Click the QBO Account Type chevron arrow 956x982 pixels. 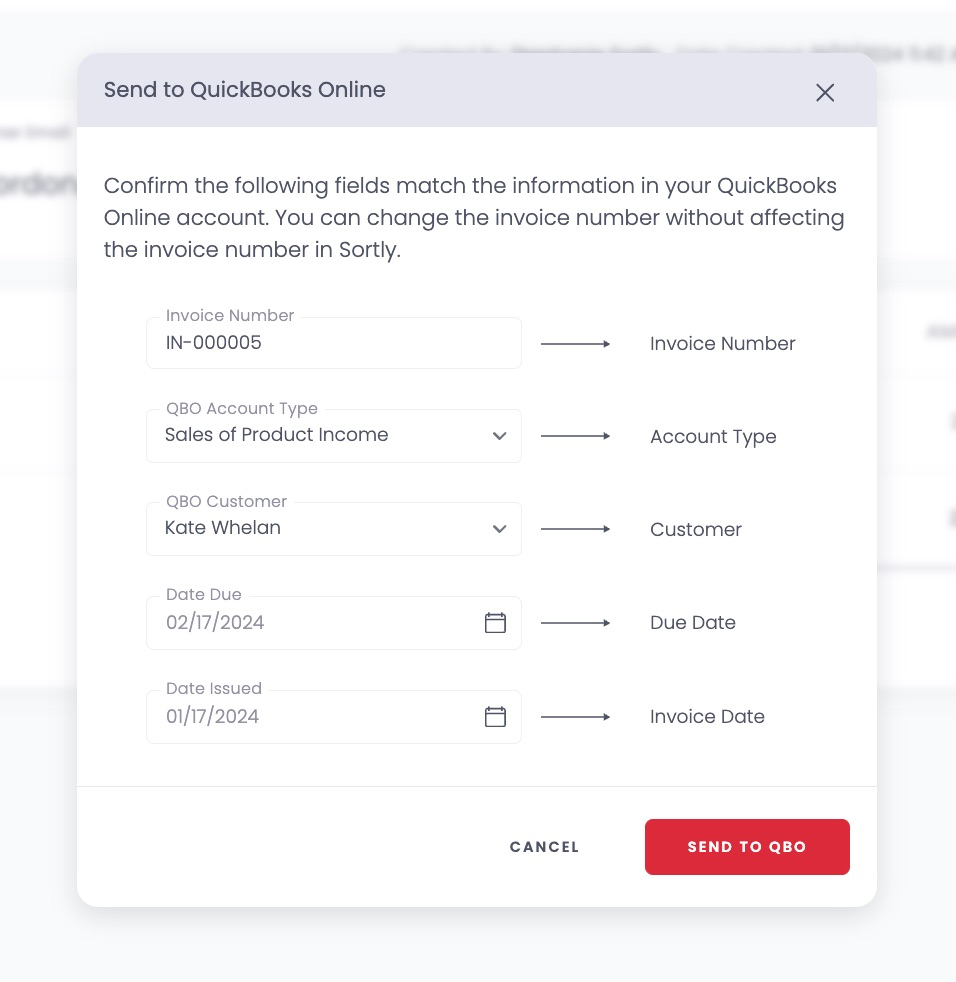(499, 436)
